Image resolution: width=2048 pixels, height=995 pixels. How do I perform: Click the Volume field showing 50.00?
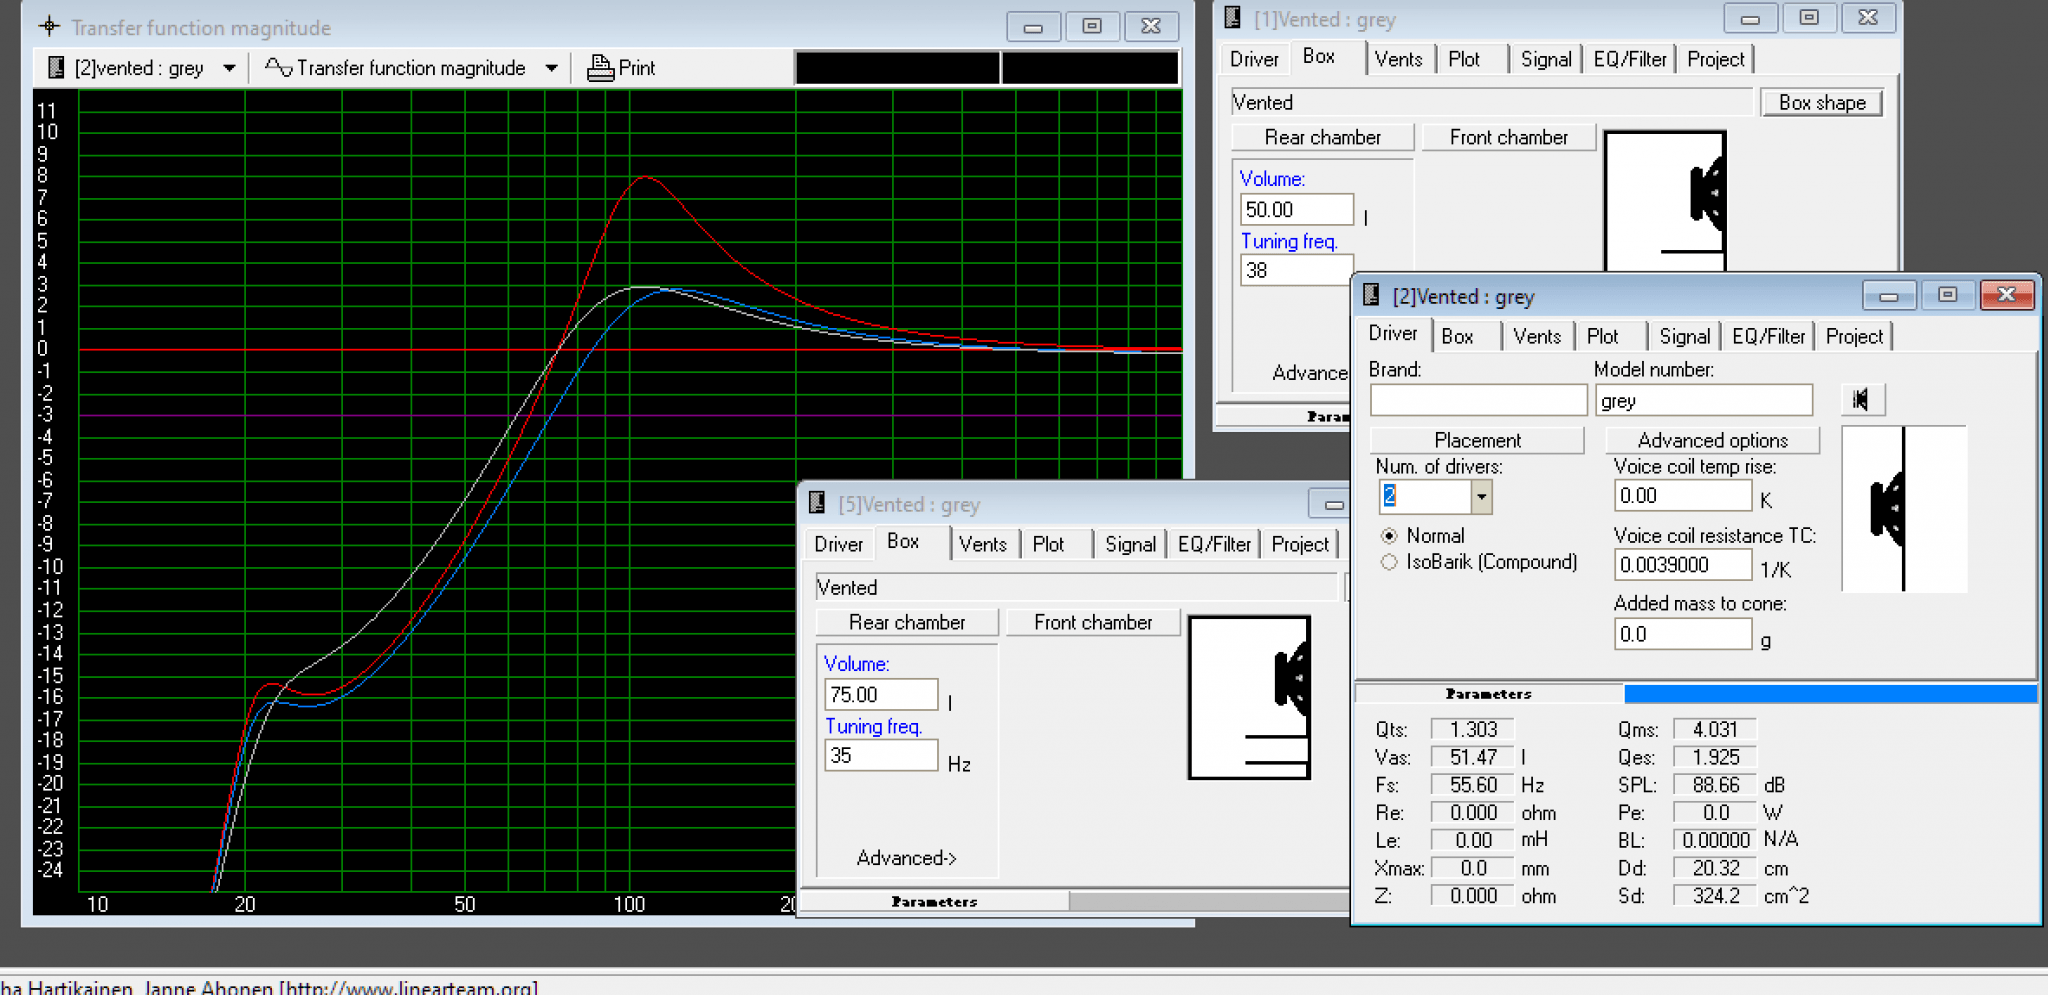click(x=1297, y=210)
